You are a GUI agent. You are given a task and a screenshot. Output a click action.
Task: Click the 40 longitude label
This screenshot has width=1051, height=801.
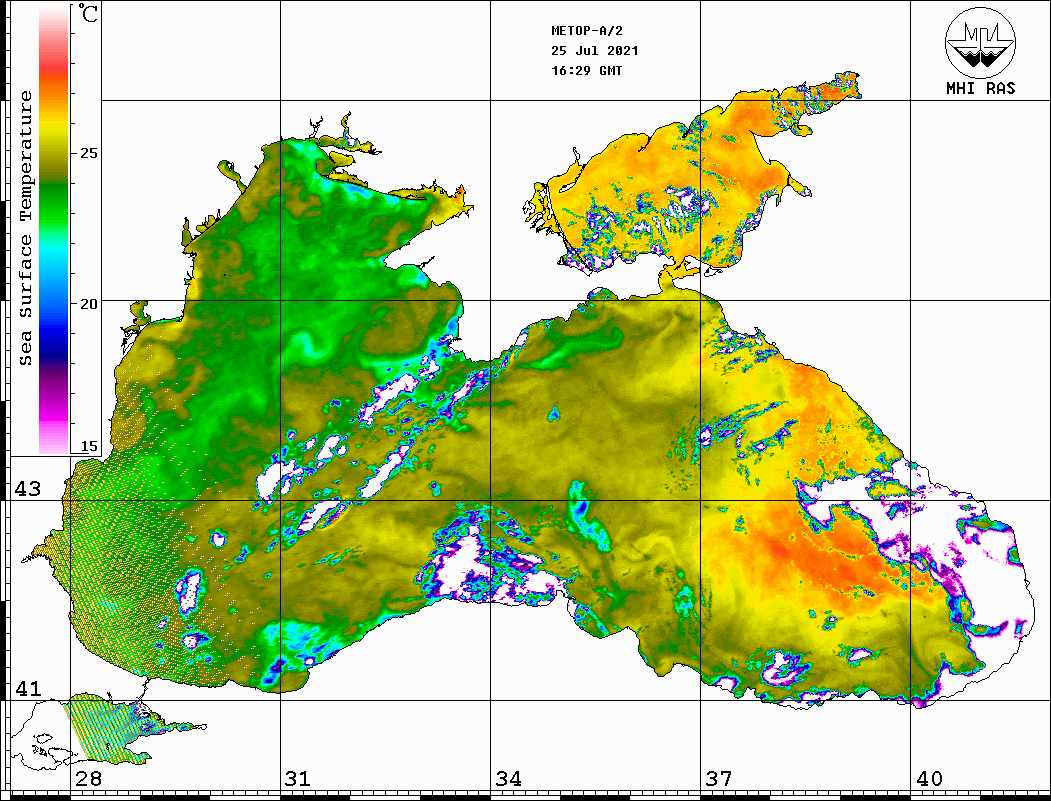pos(928,779)
